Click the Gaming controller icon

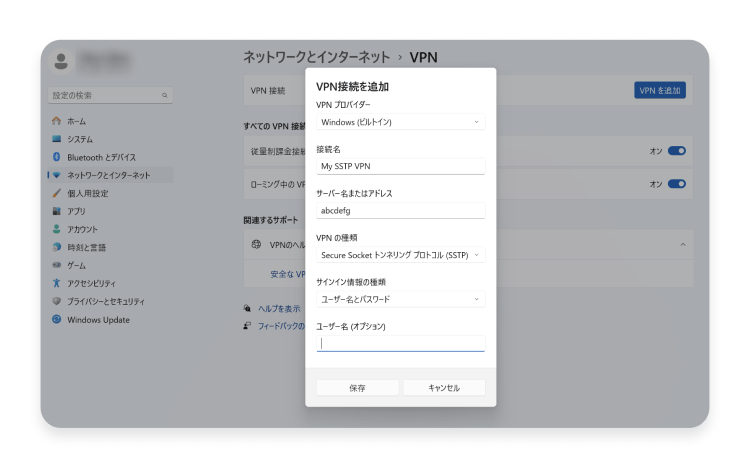coord(56,265)
